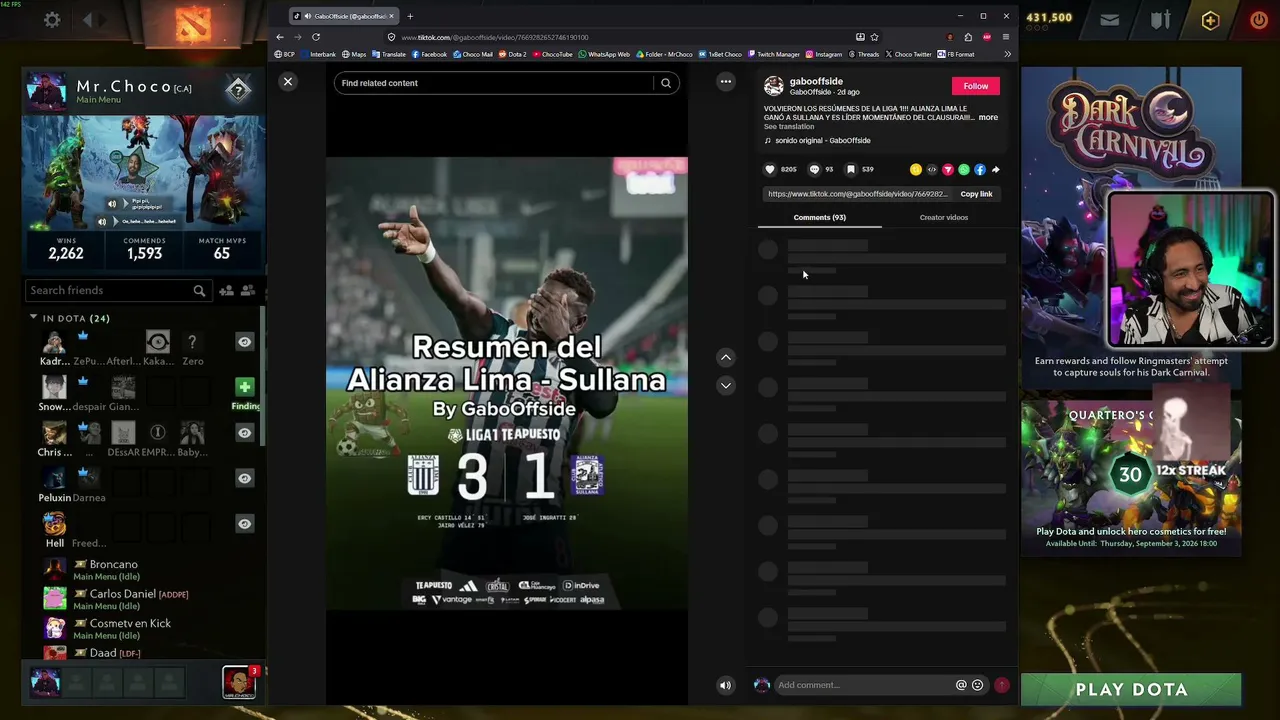Viewport: 1280px width, 720px height.
Task: Share the video to WhatsApp
Action: 964,170
